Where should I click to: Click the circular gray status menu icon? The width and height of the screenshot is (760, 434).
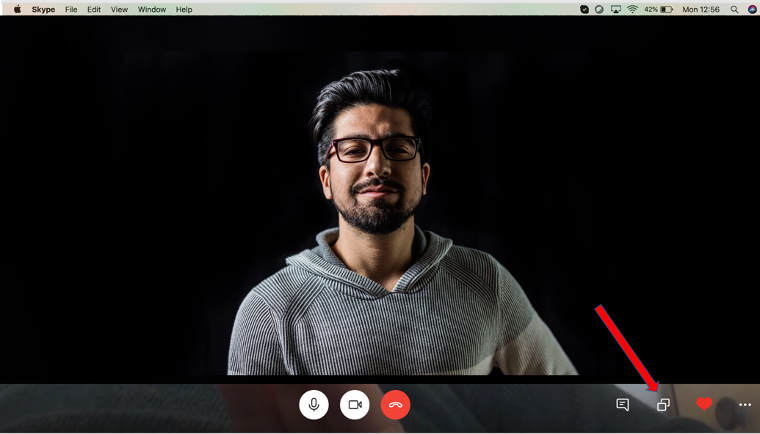click(600, 9)
